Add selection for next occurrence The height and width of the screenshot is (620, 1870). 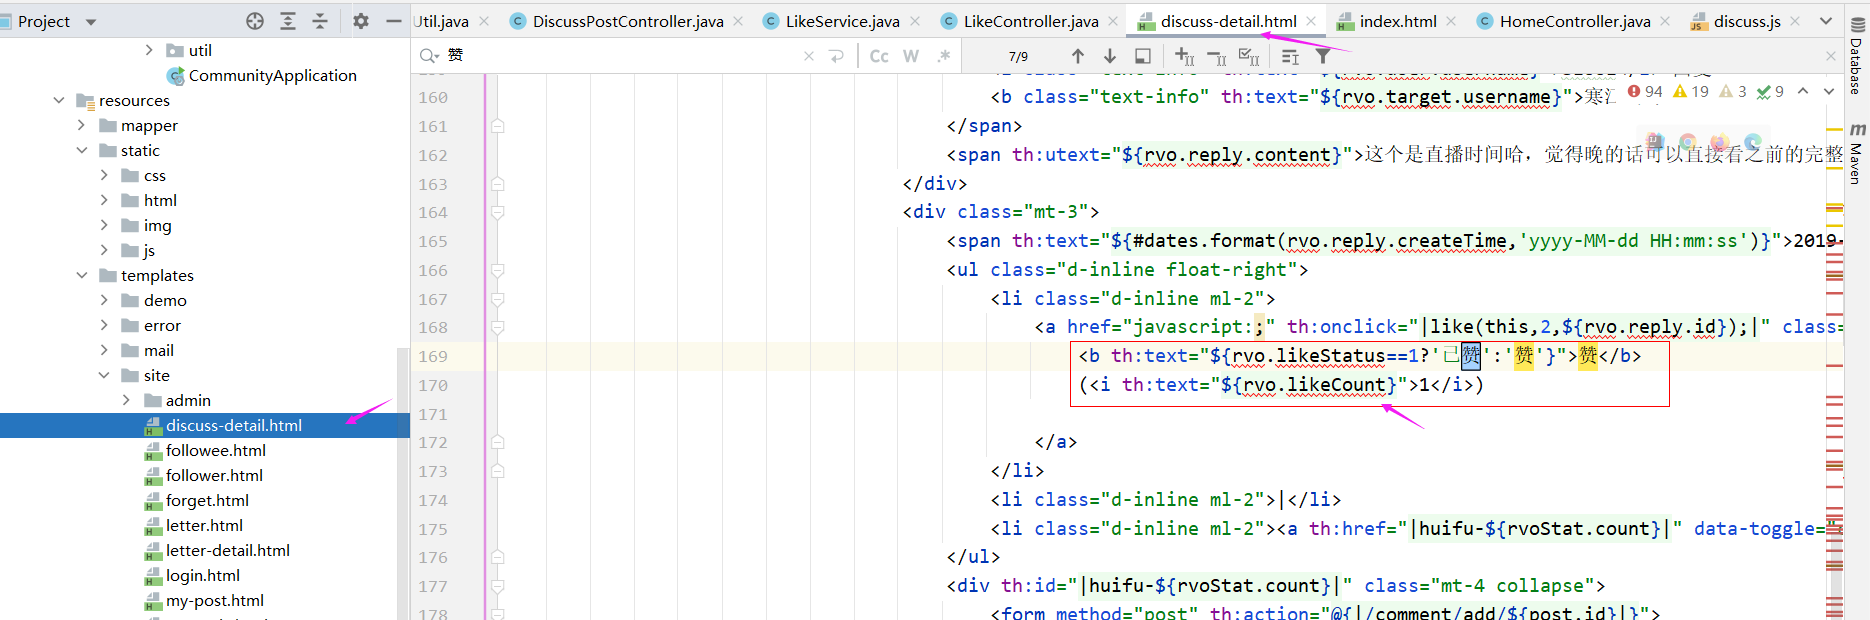[1185, 57]
